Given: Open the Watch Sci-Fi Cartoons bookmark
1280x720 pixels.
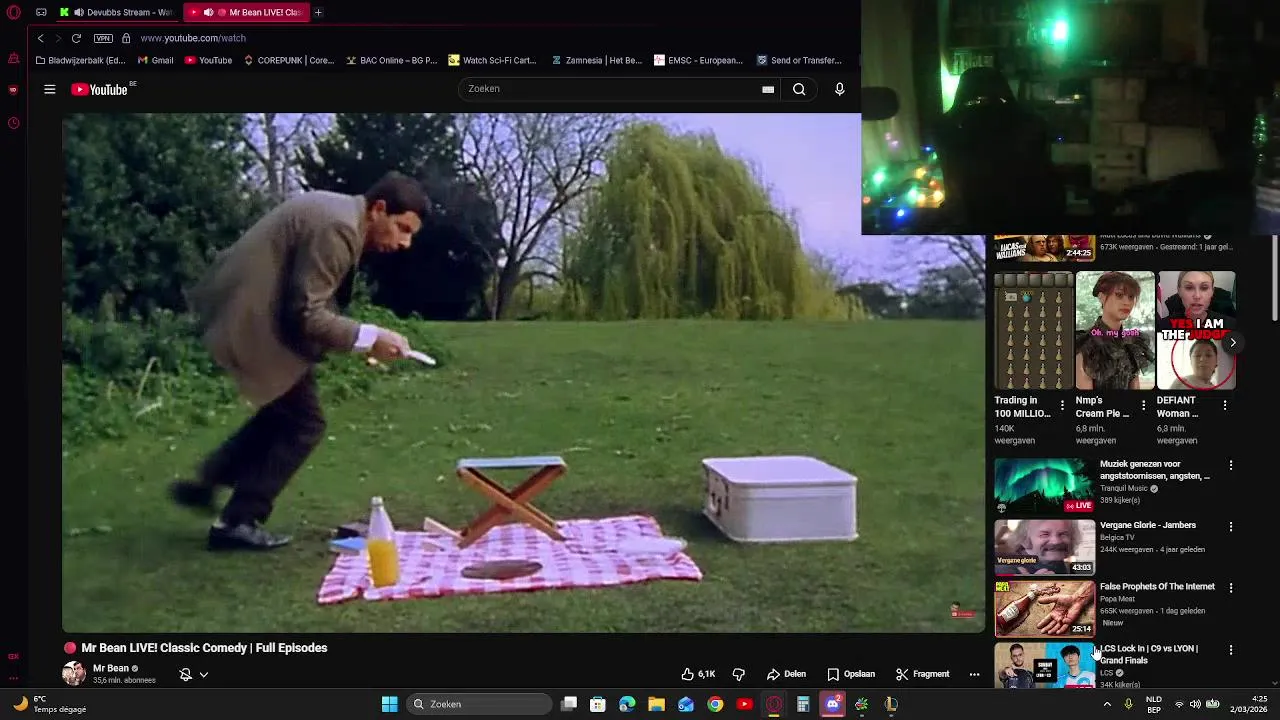Looking at the screenshot, I should pos(492,60).
